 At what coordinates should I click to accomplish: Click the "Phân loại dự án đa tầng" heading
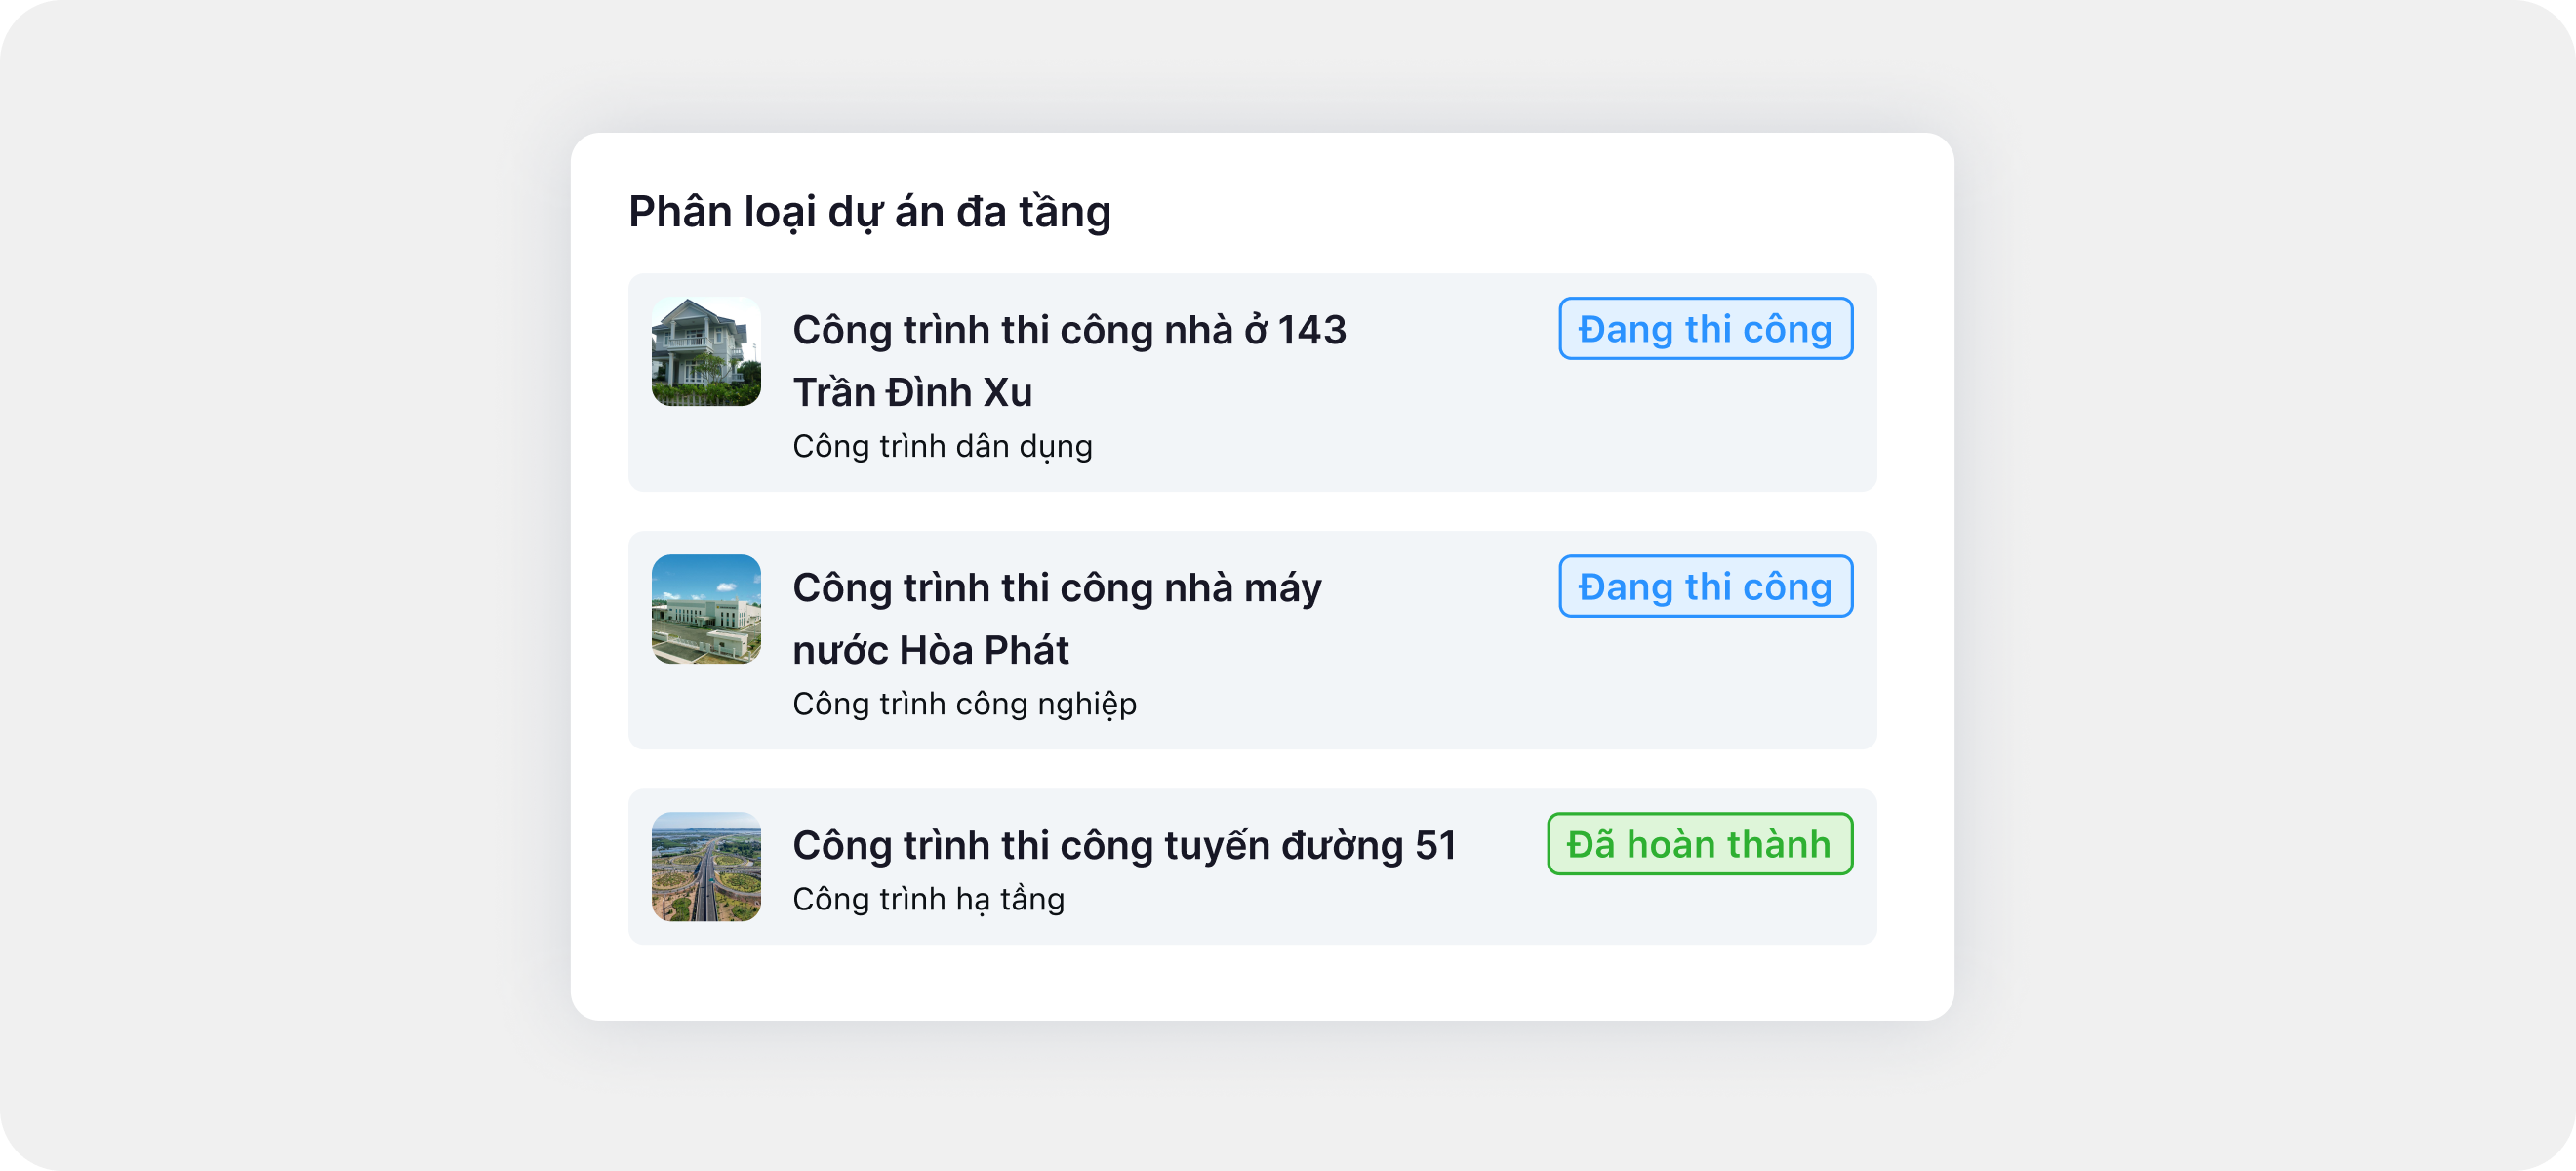[869, 212]
